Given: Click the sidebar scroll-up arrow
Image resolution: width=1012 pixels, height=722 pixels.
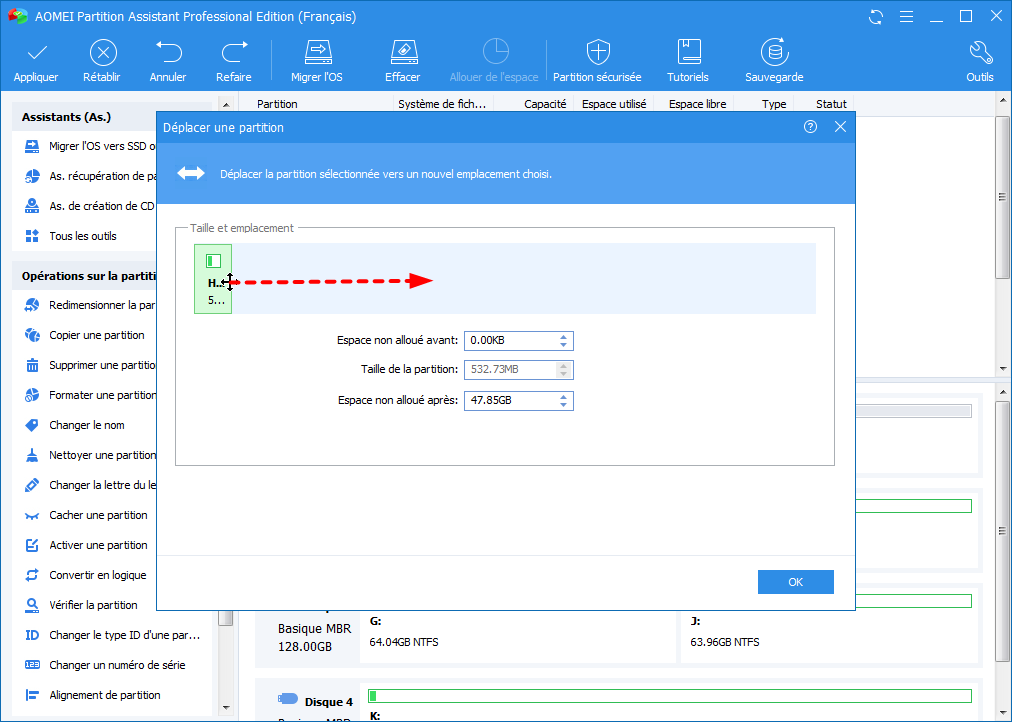Looking at the screenshot, I should (226, 104).
